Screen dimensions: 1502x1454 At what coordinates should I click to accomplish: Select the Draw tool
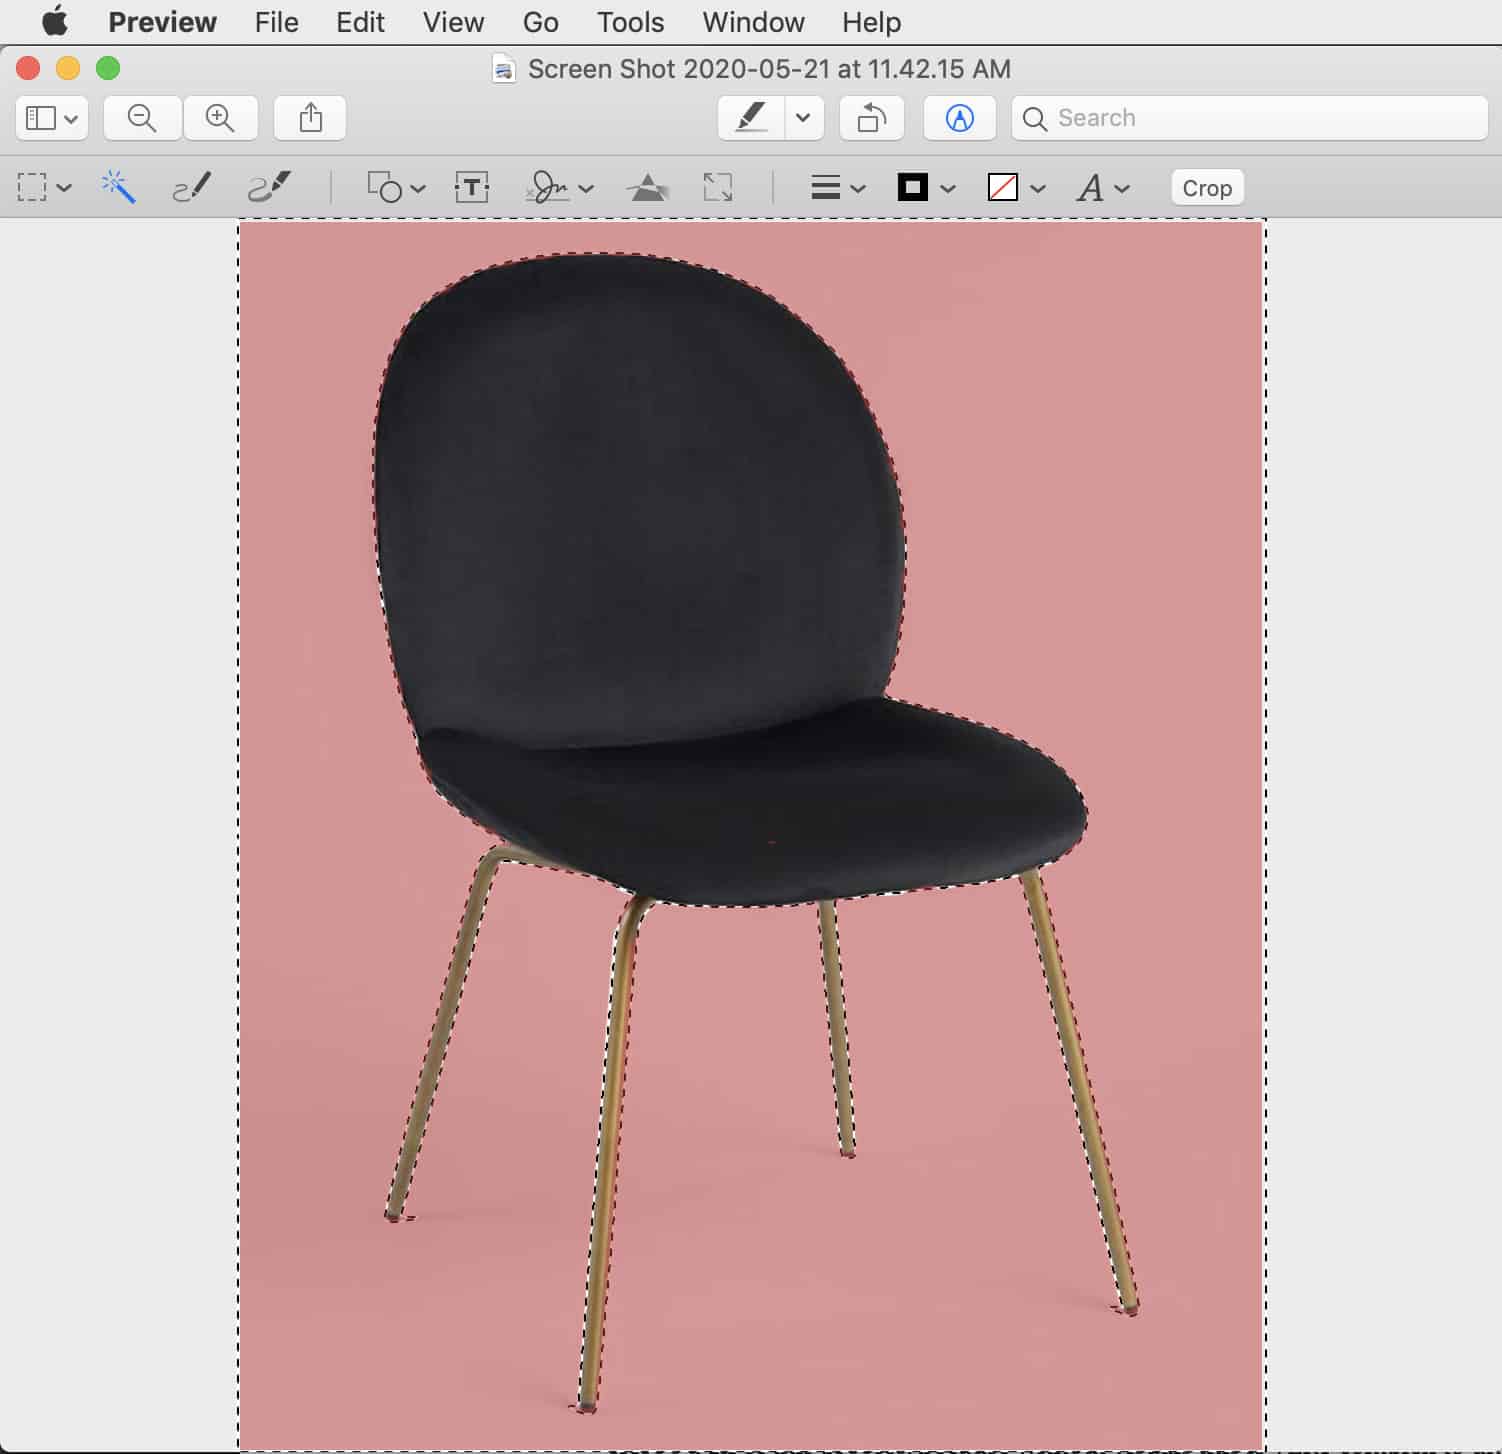(x=269, y=187)
